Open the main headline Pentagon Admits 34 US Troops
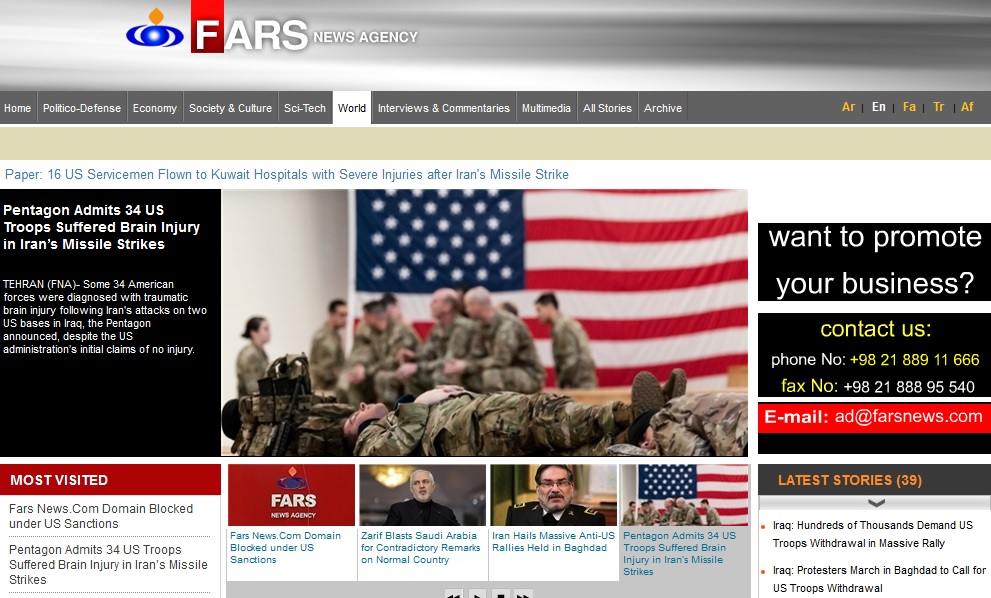This screenshot has height=598, width=991. pos(101,227)
